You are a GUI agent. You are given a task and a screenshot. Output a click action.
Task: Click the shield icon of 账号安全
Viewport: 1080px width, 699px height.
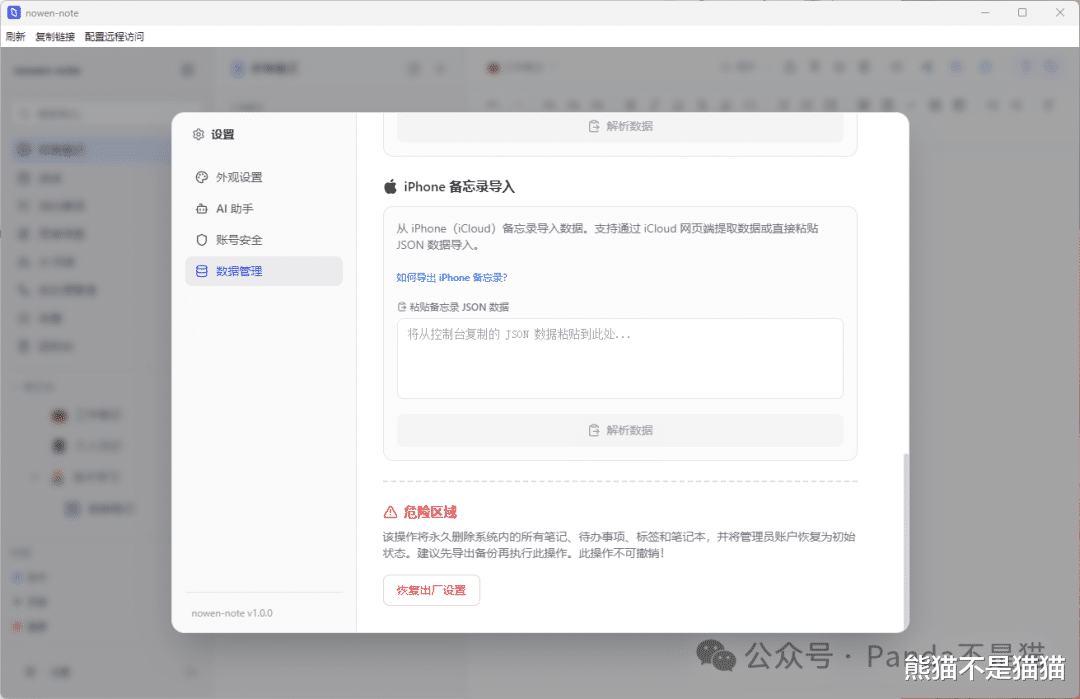coord(202,240)
